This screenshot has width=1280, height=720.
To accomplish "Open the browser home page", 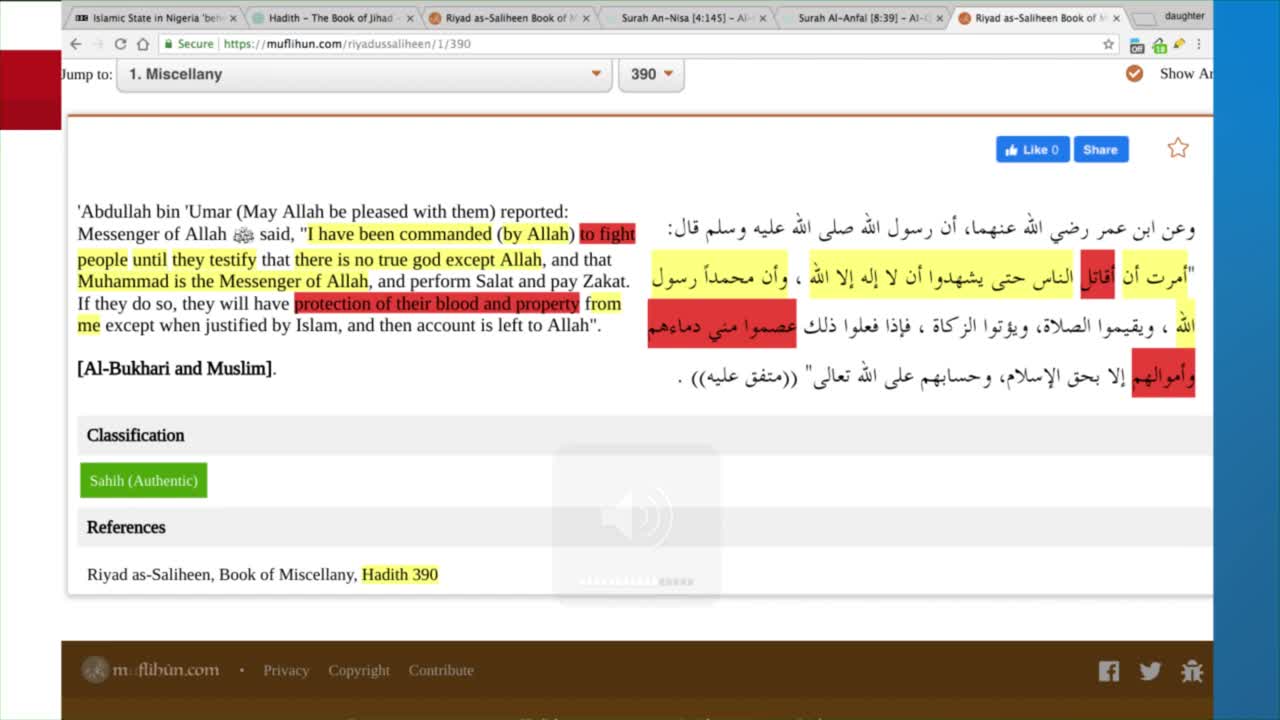I will click(142, 44).
